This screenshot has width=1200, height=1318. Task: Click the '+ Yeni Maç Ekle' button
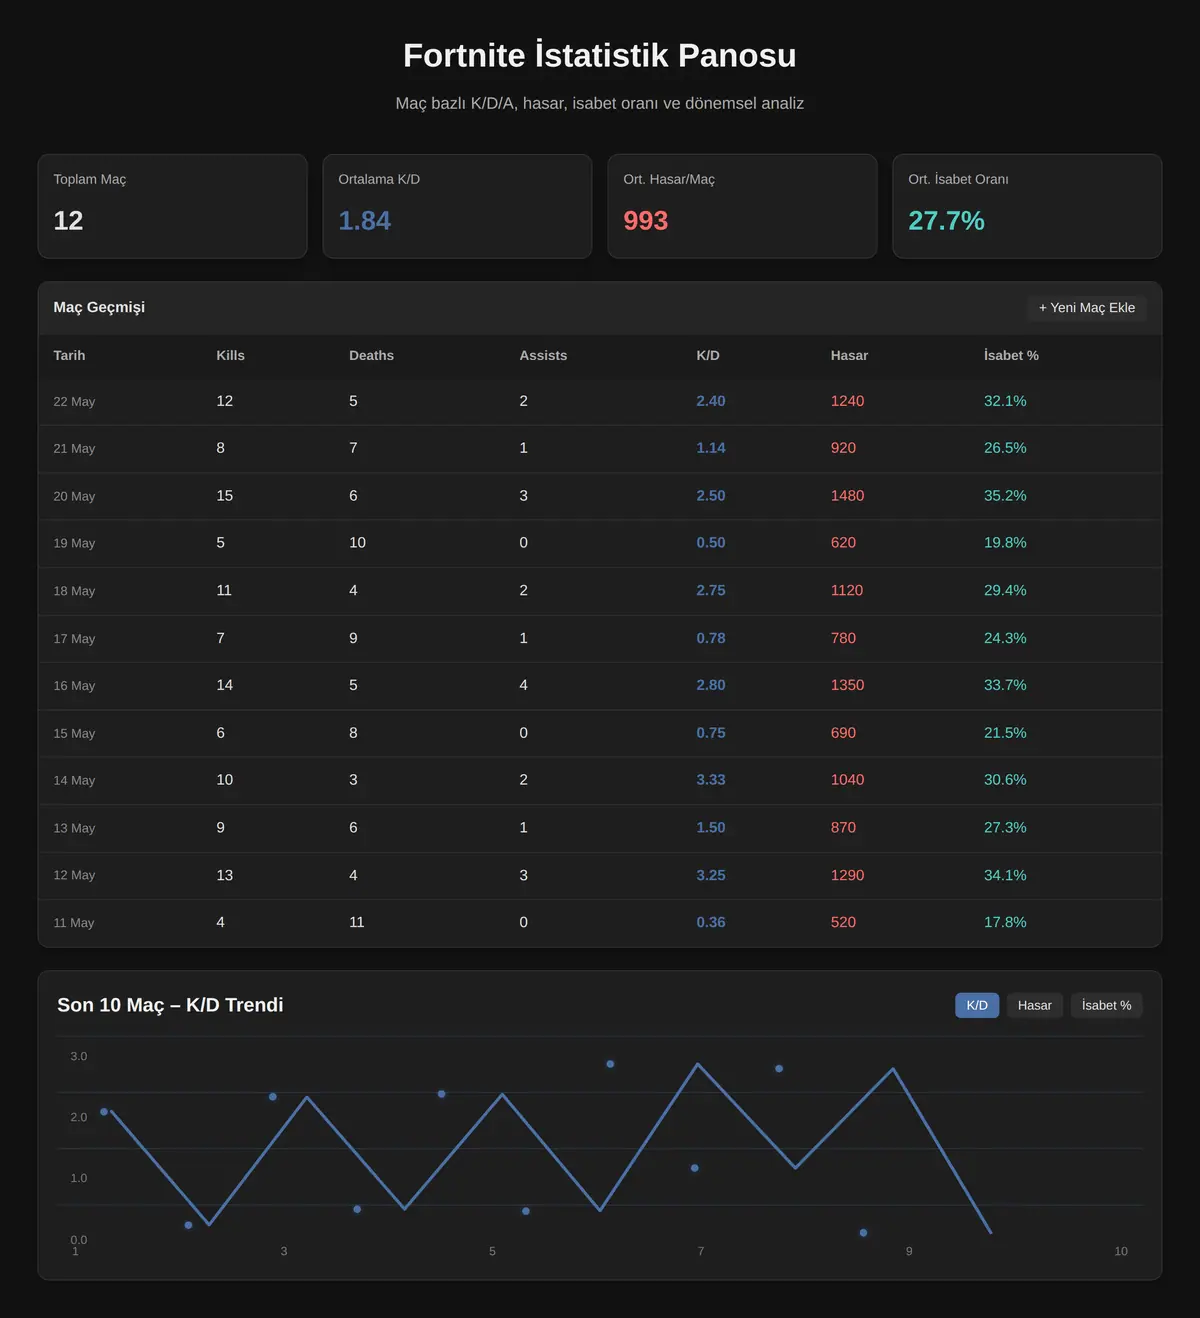(x=1087, y=307)
